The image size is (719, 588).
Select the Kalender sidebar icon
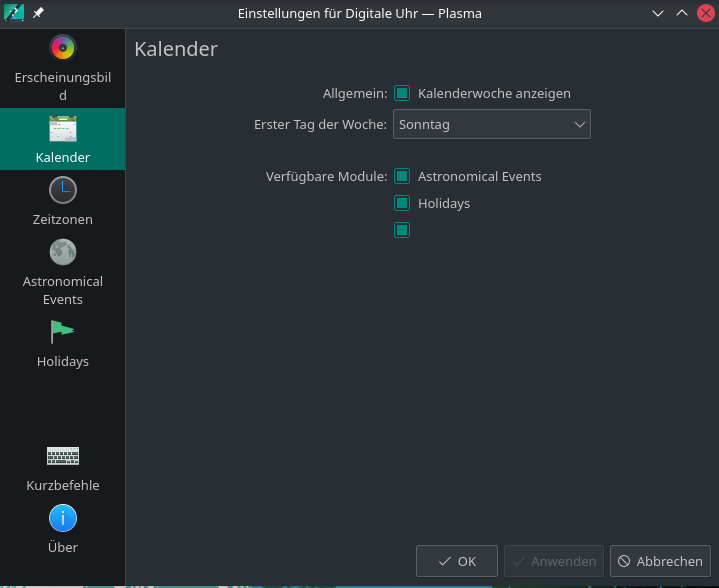click(63, 128)
